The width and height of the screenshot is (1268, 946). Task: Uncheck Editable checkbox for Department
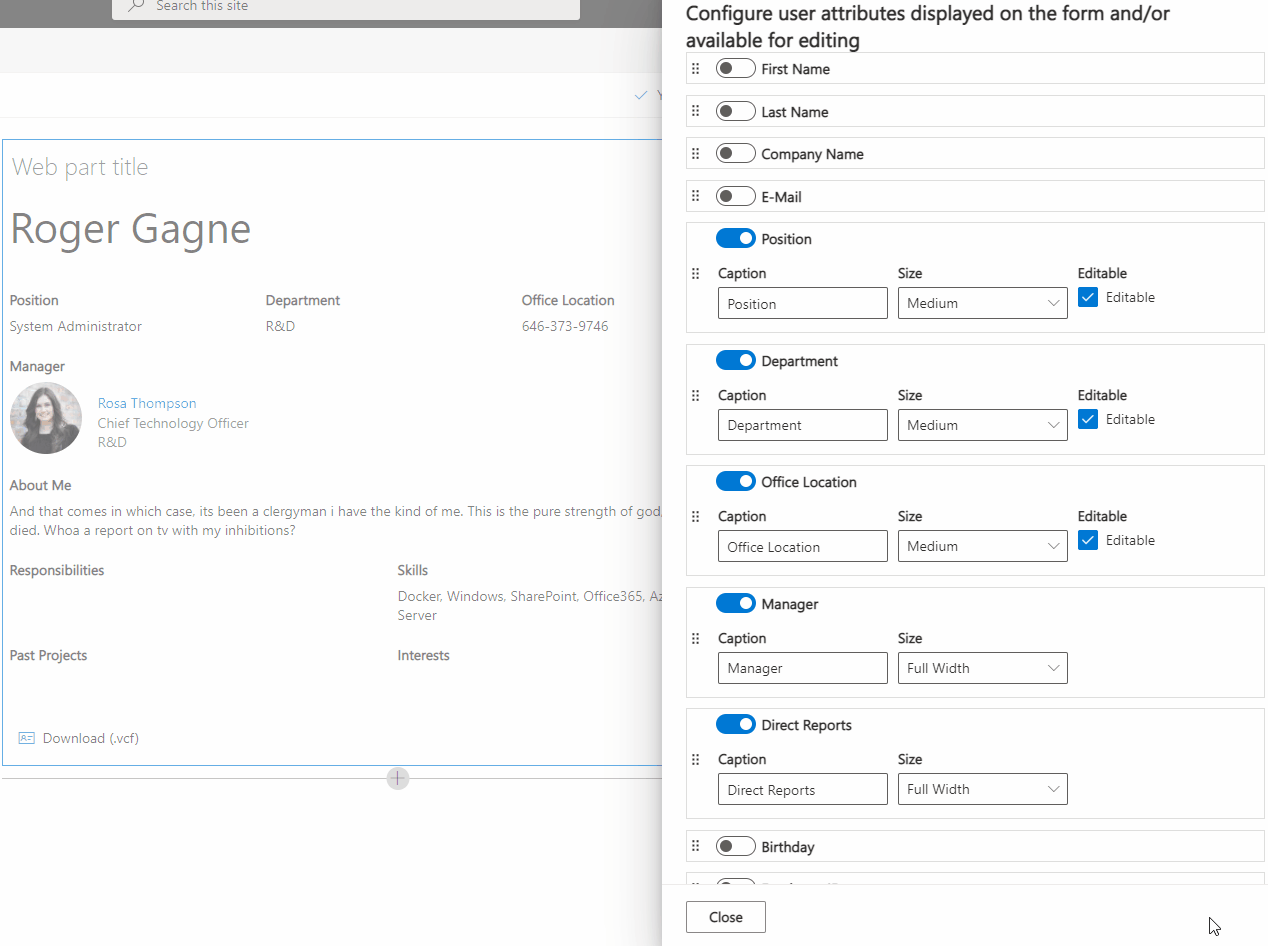point(1088,419)
